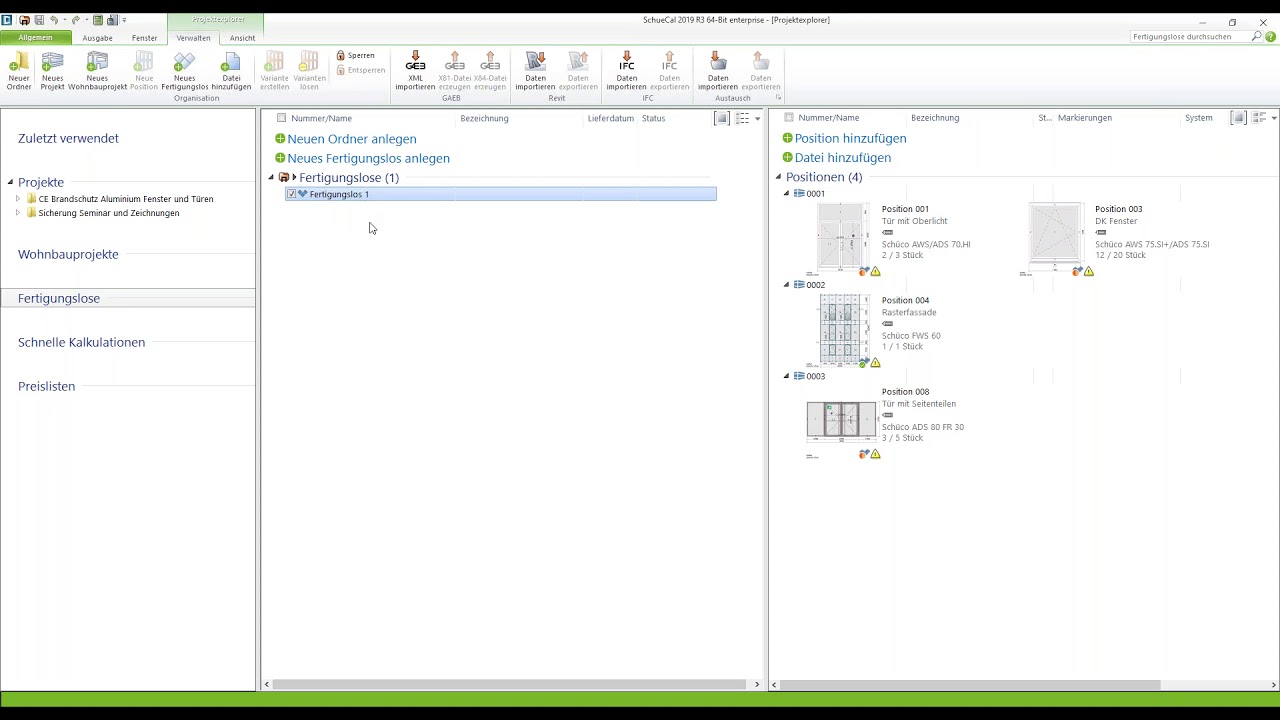Open right panel view options dropdown
1280x720 pixels.
point(1274,118)
